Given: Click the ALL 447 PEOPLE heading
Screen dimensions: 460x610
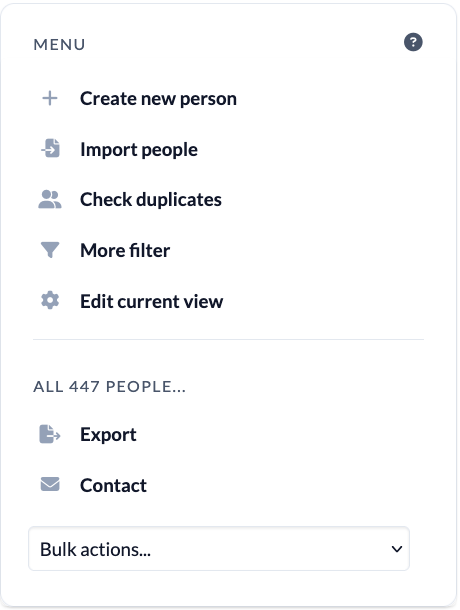Looking at the screenshot, I should coord(109,387).
